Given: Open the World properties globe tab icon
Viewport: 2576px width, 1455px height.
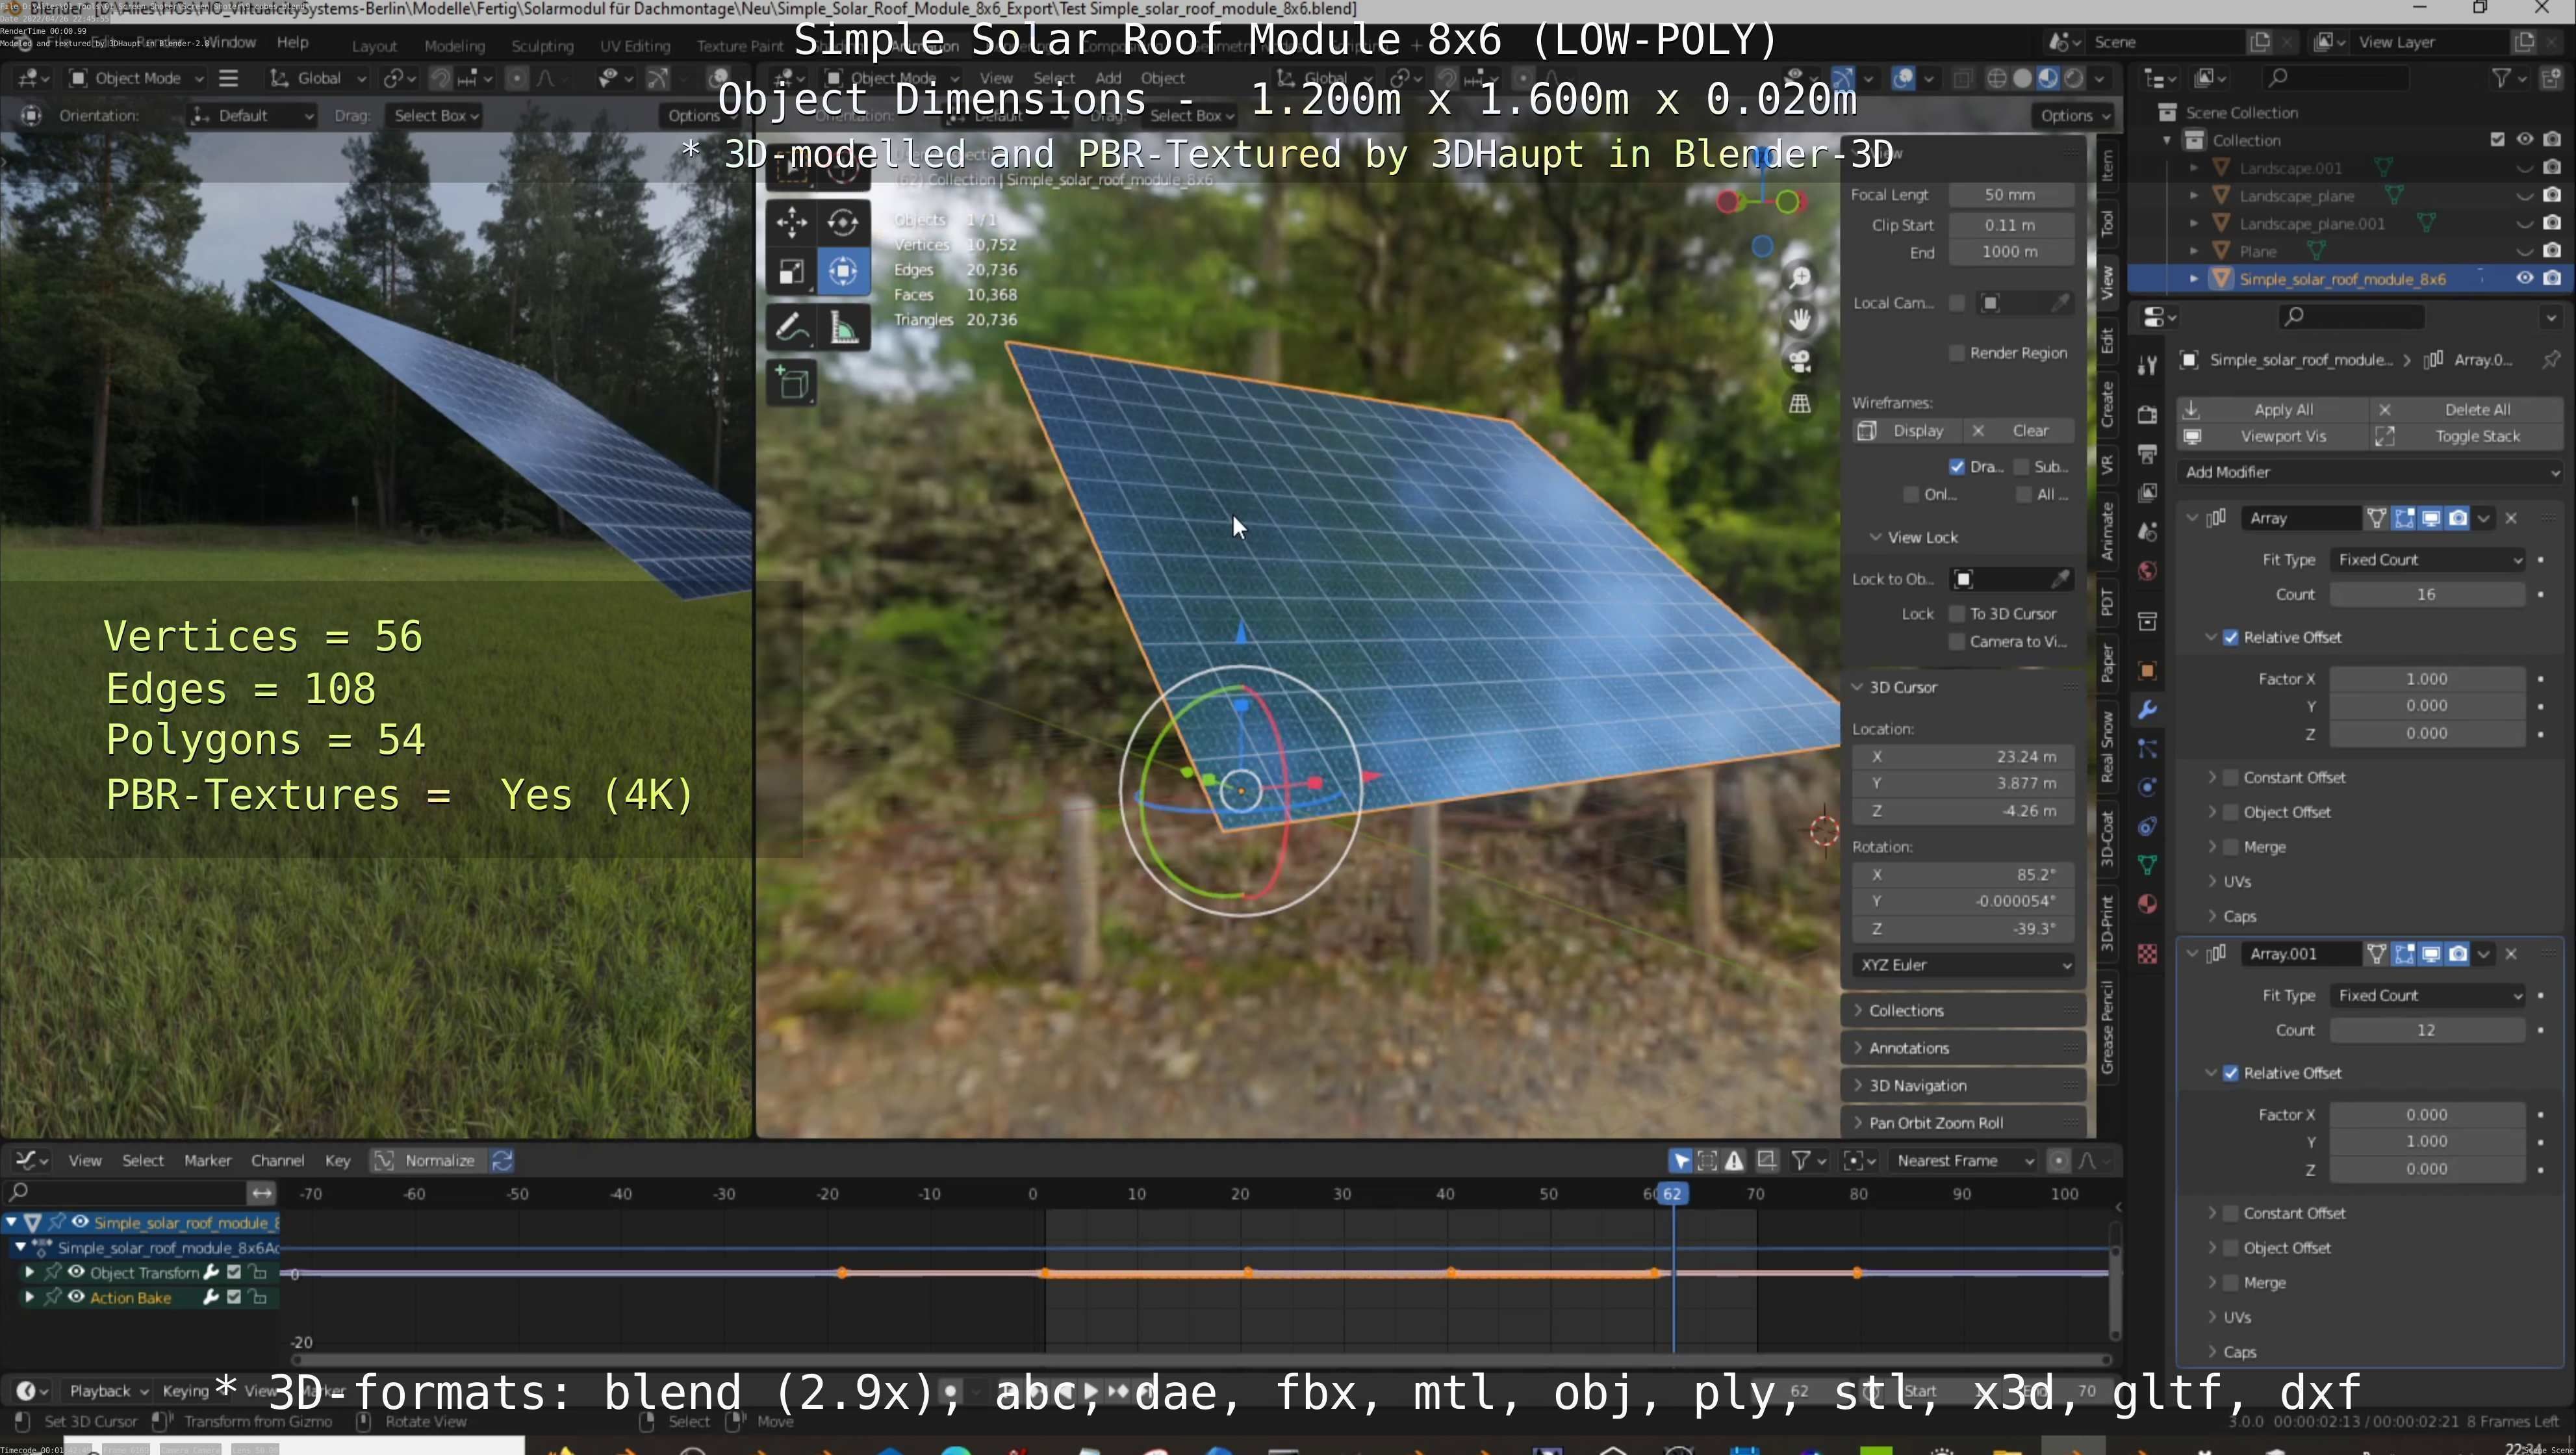Looking at the screenshot, I should coord(2147,571).
